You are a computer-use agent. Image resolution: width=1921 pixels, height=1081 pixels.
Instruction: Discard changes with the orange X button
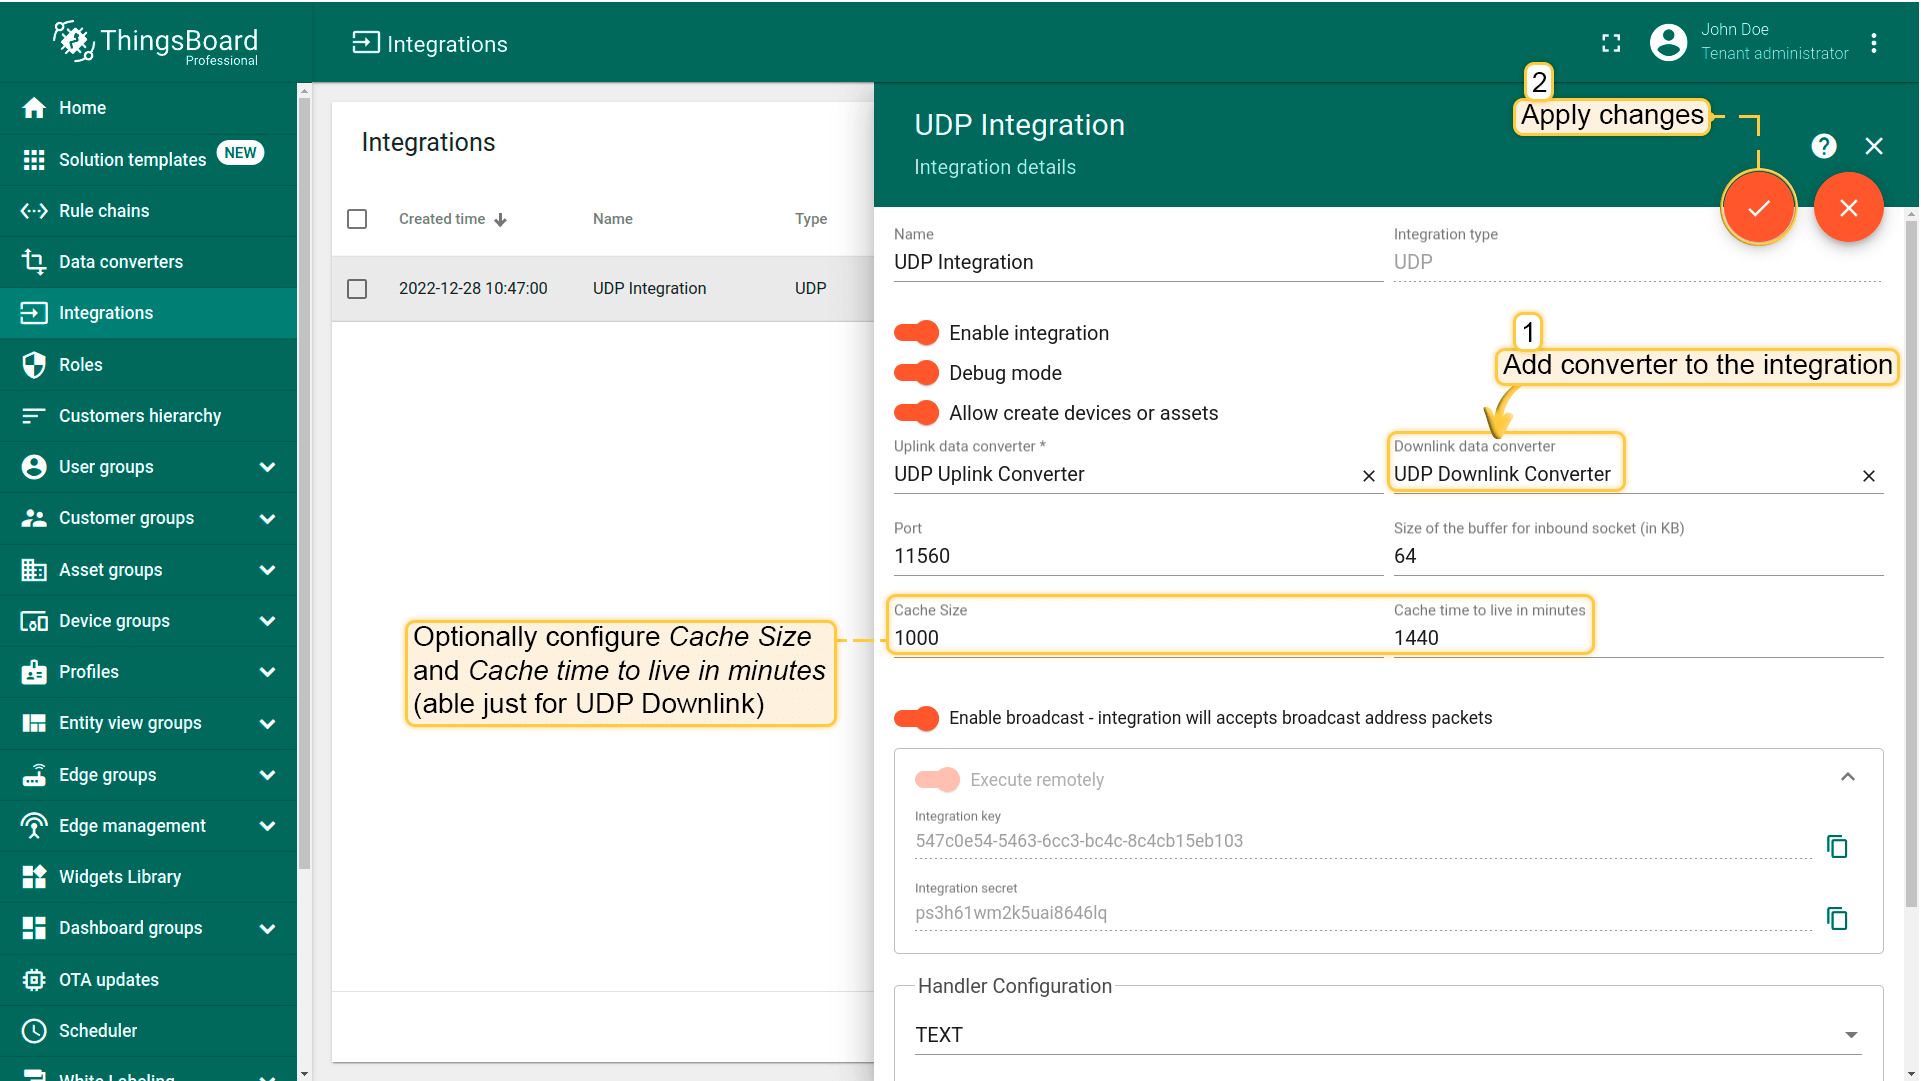click(1849, 208)
